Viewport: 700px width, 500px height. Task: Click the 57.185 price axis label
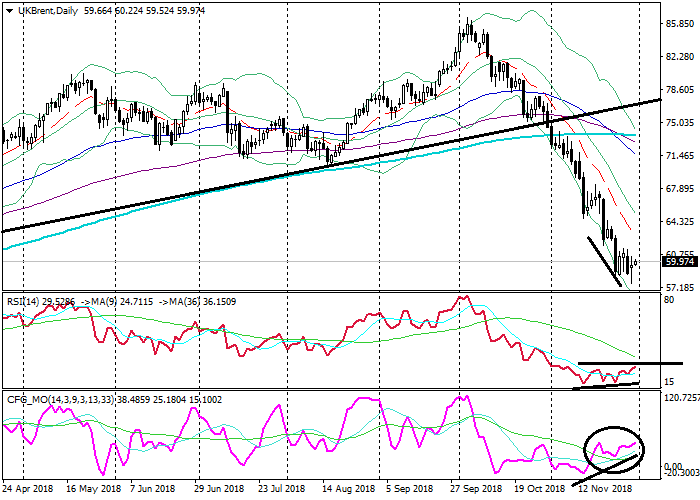coord(679,287)
